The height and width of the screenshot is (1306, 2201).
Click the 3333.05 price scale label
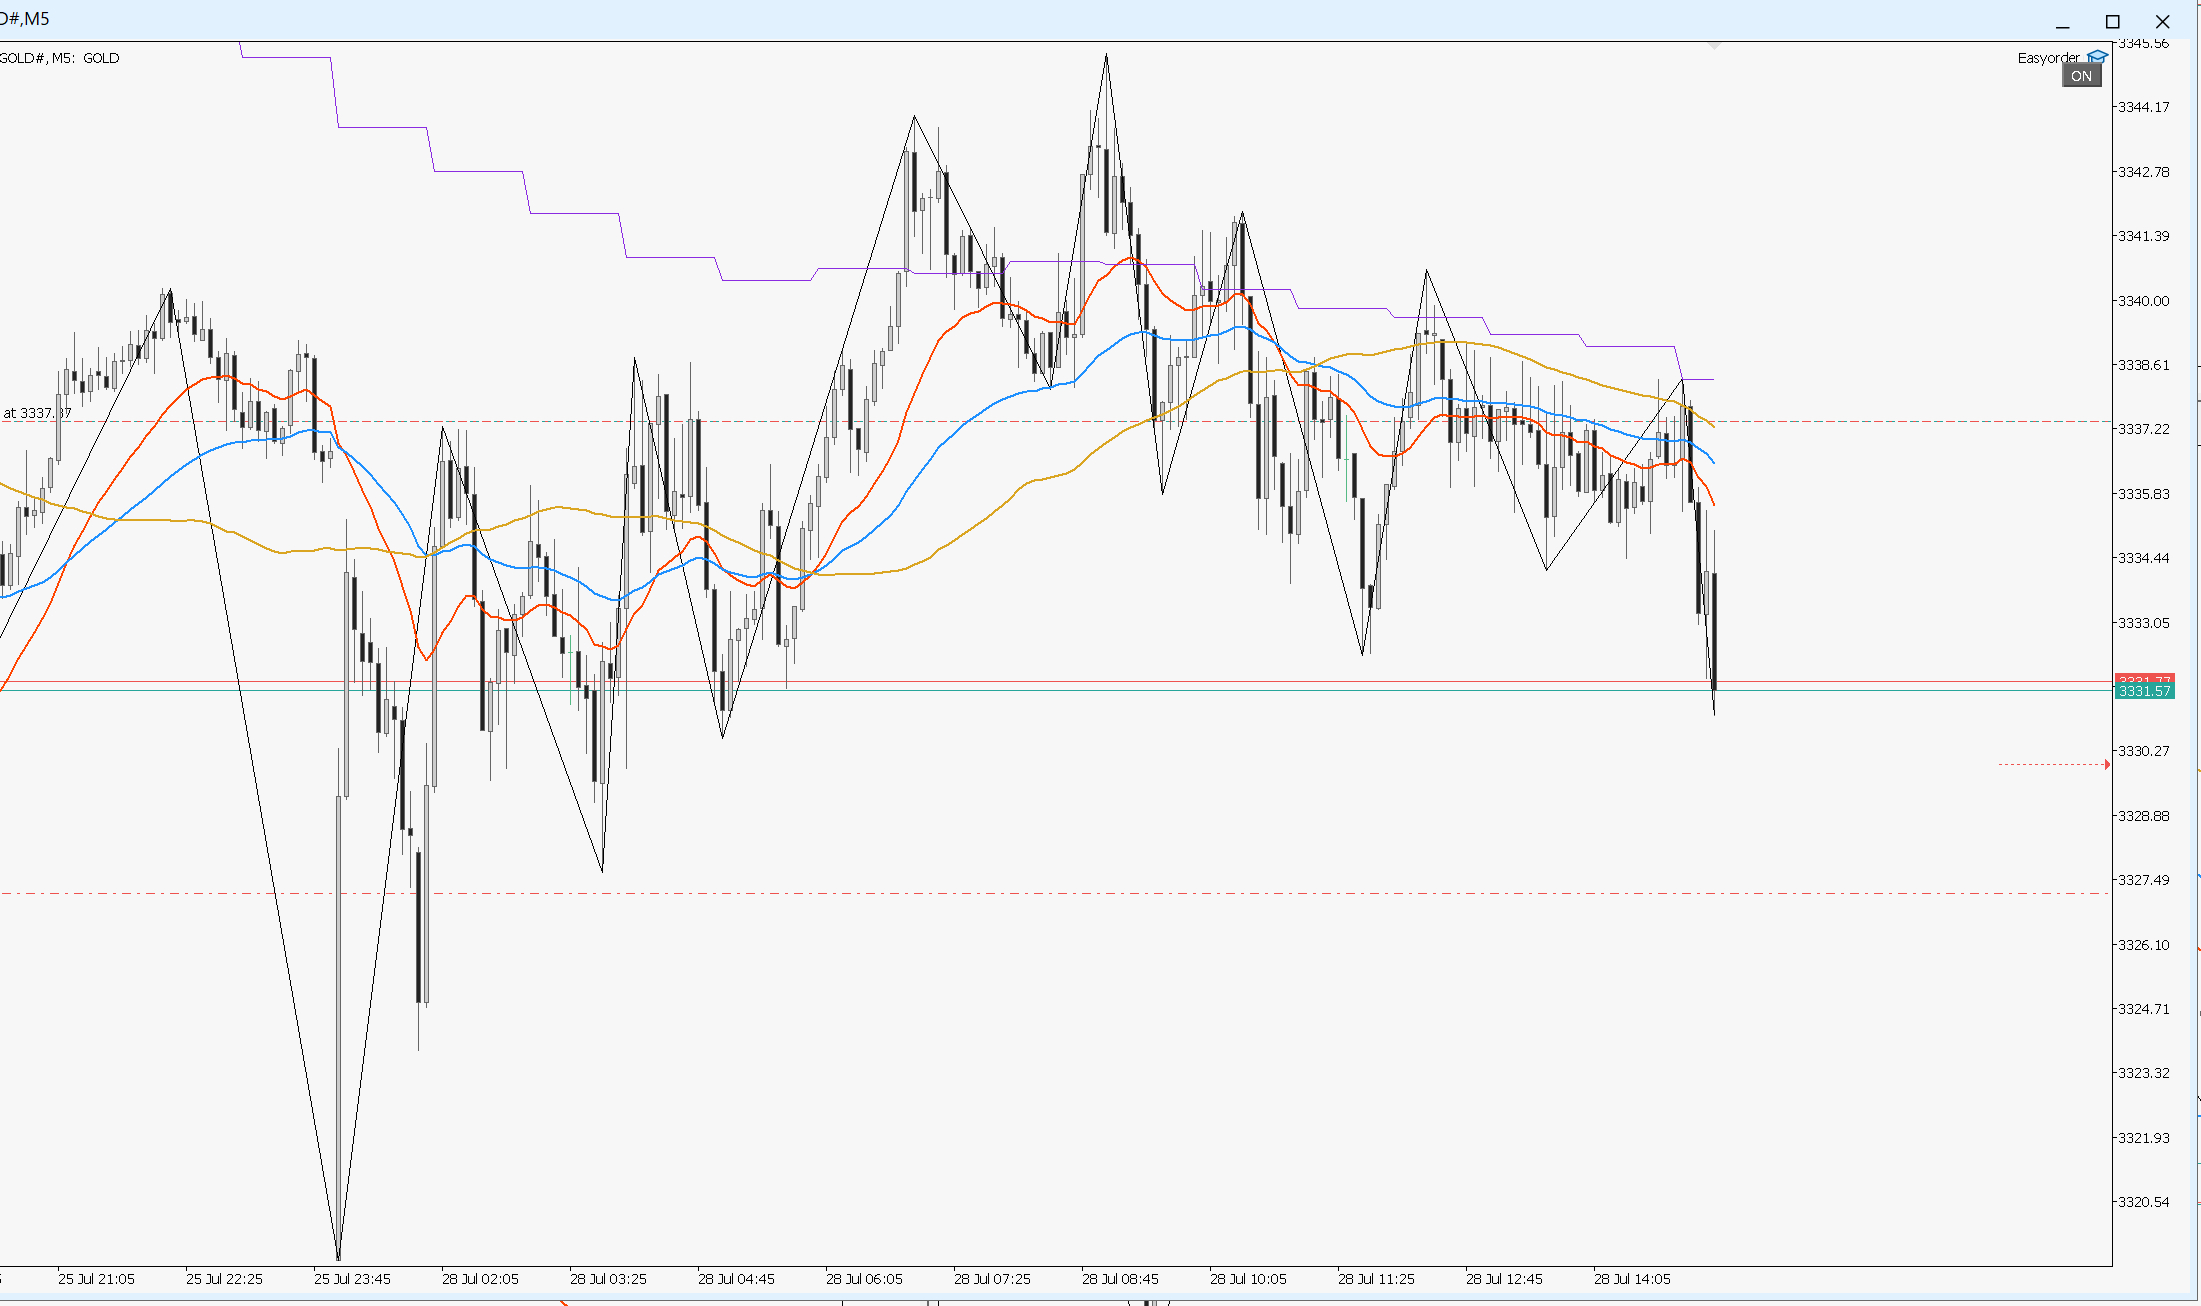[2144, 623]
